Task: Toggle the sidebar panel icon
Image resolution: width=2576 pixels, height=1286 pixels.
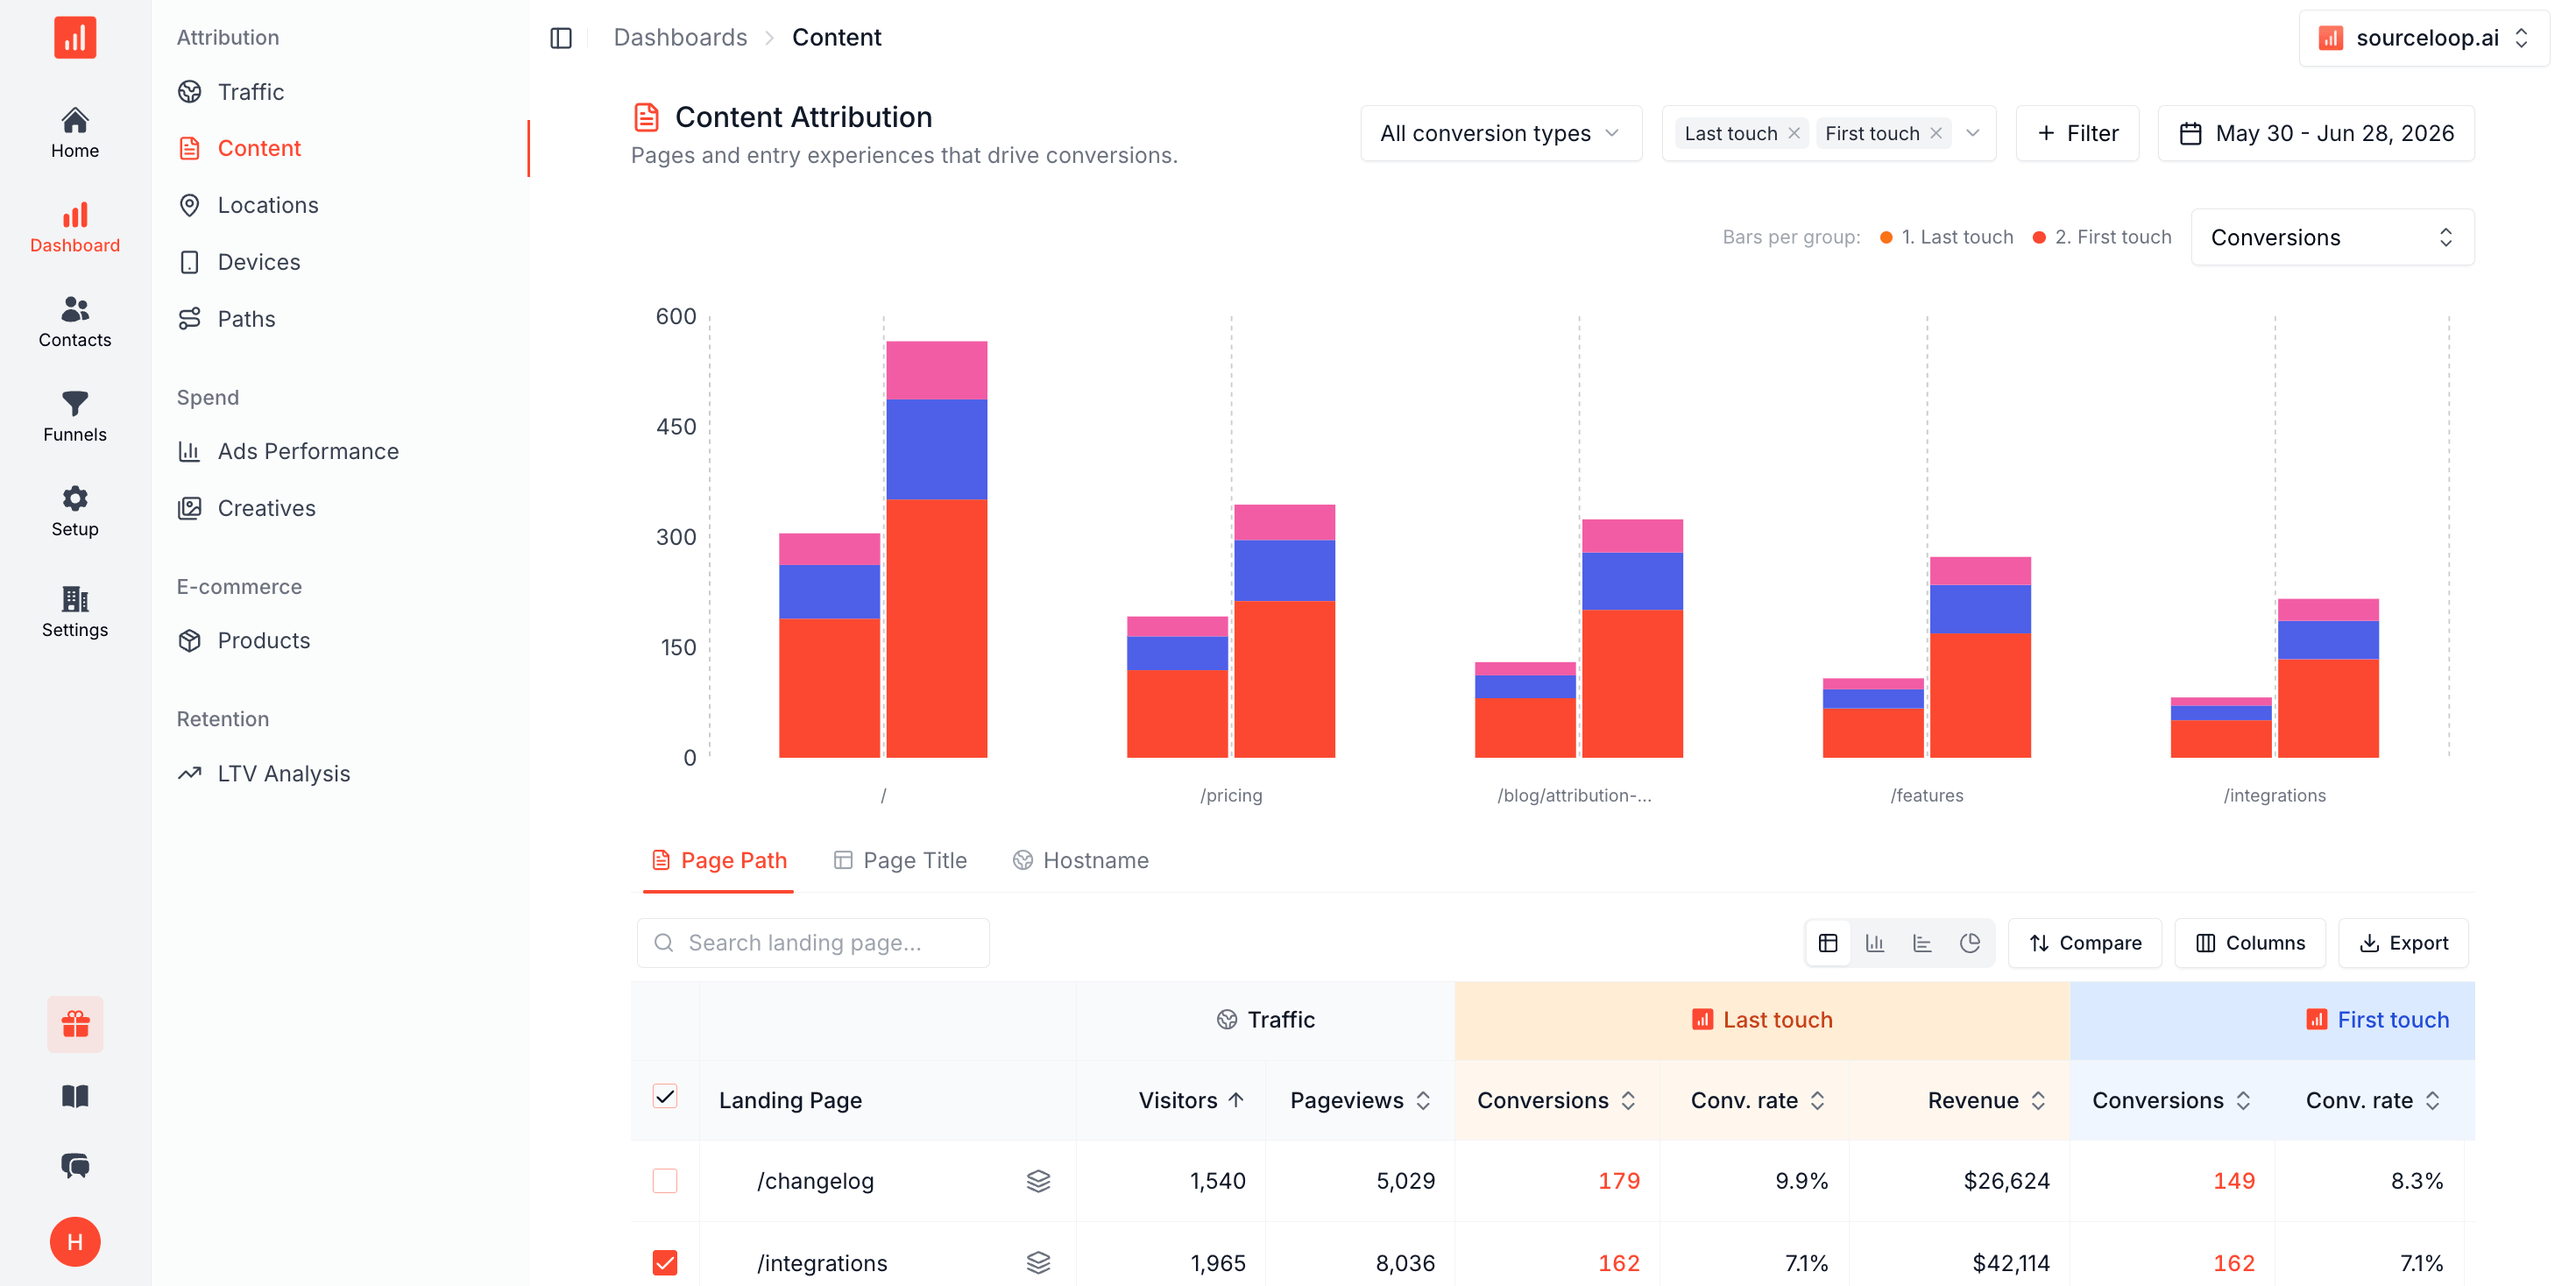Action: point(561,38)
